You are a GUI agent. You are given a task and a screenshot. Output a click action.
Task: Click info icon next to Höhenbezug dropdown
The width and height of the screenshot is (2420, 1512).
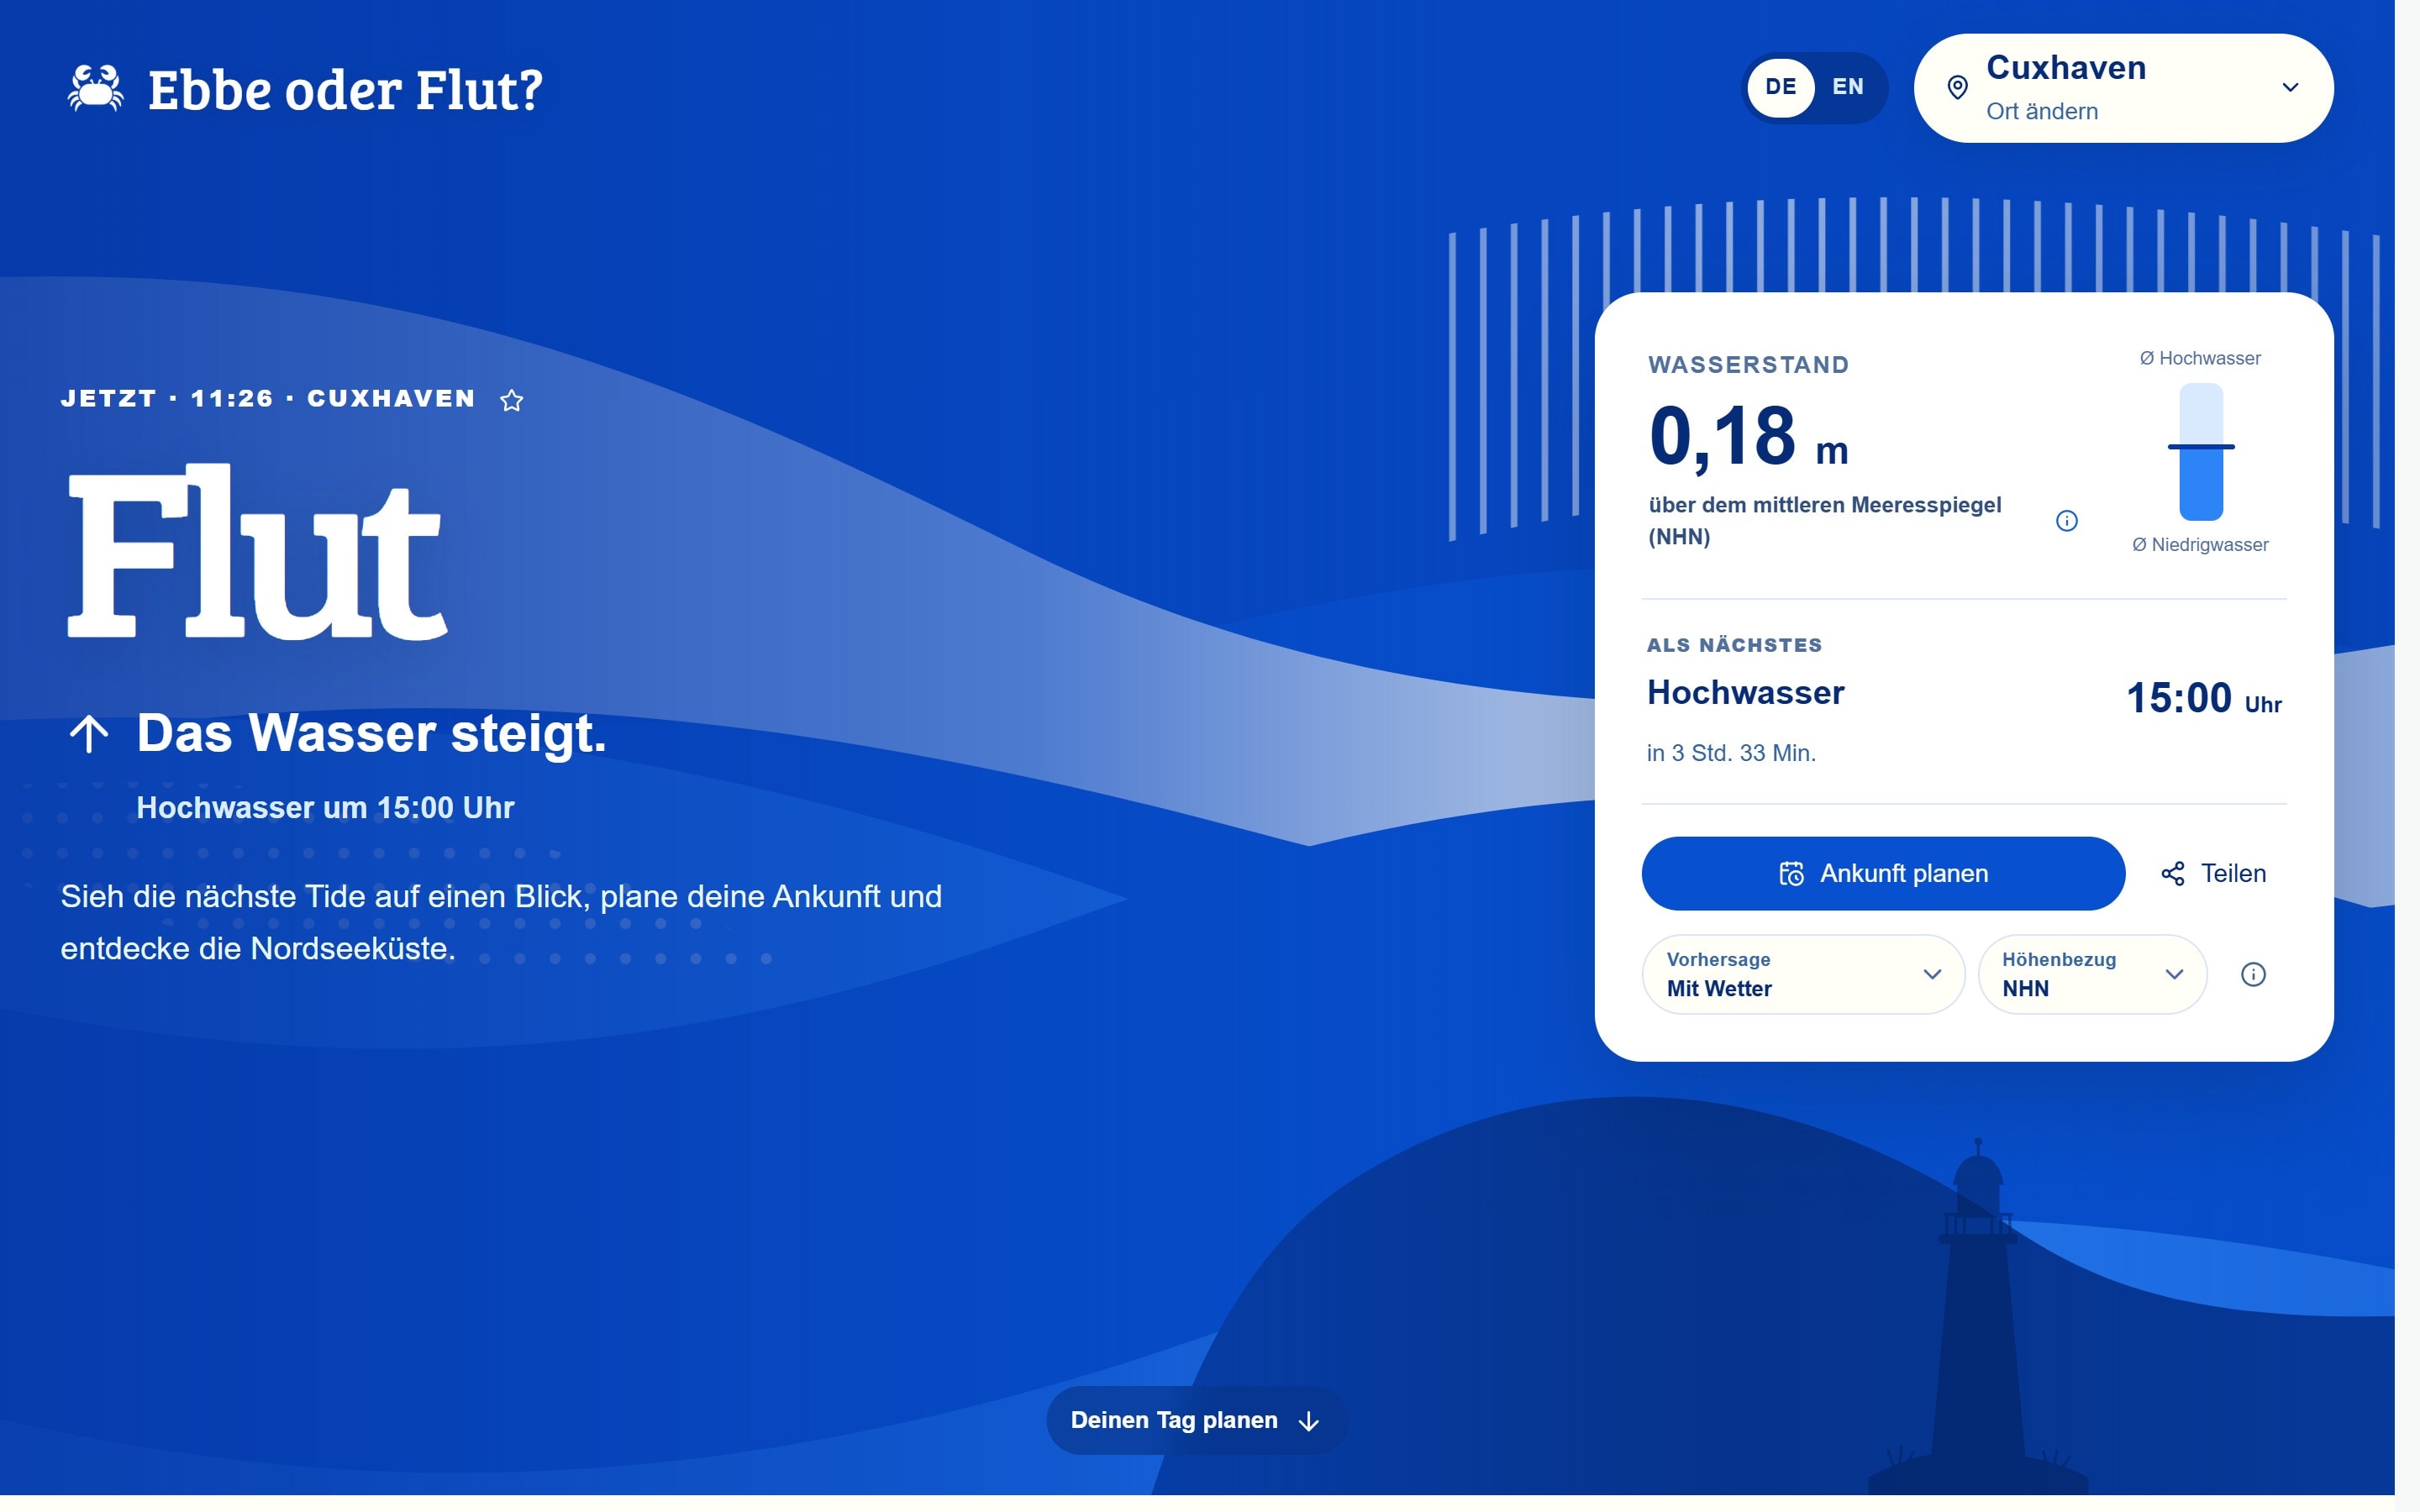point(2253,974)
